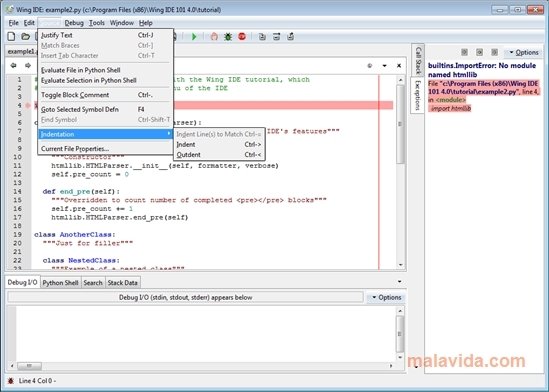
Task: Open the Help menu
Action: [x=145, y=23]
